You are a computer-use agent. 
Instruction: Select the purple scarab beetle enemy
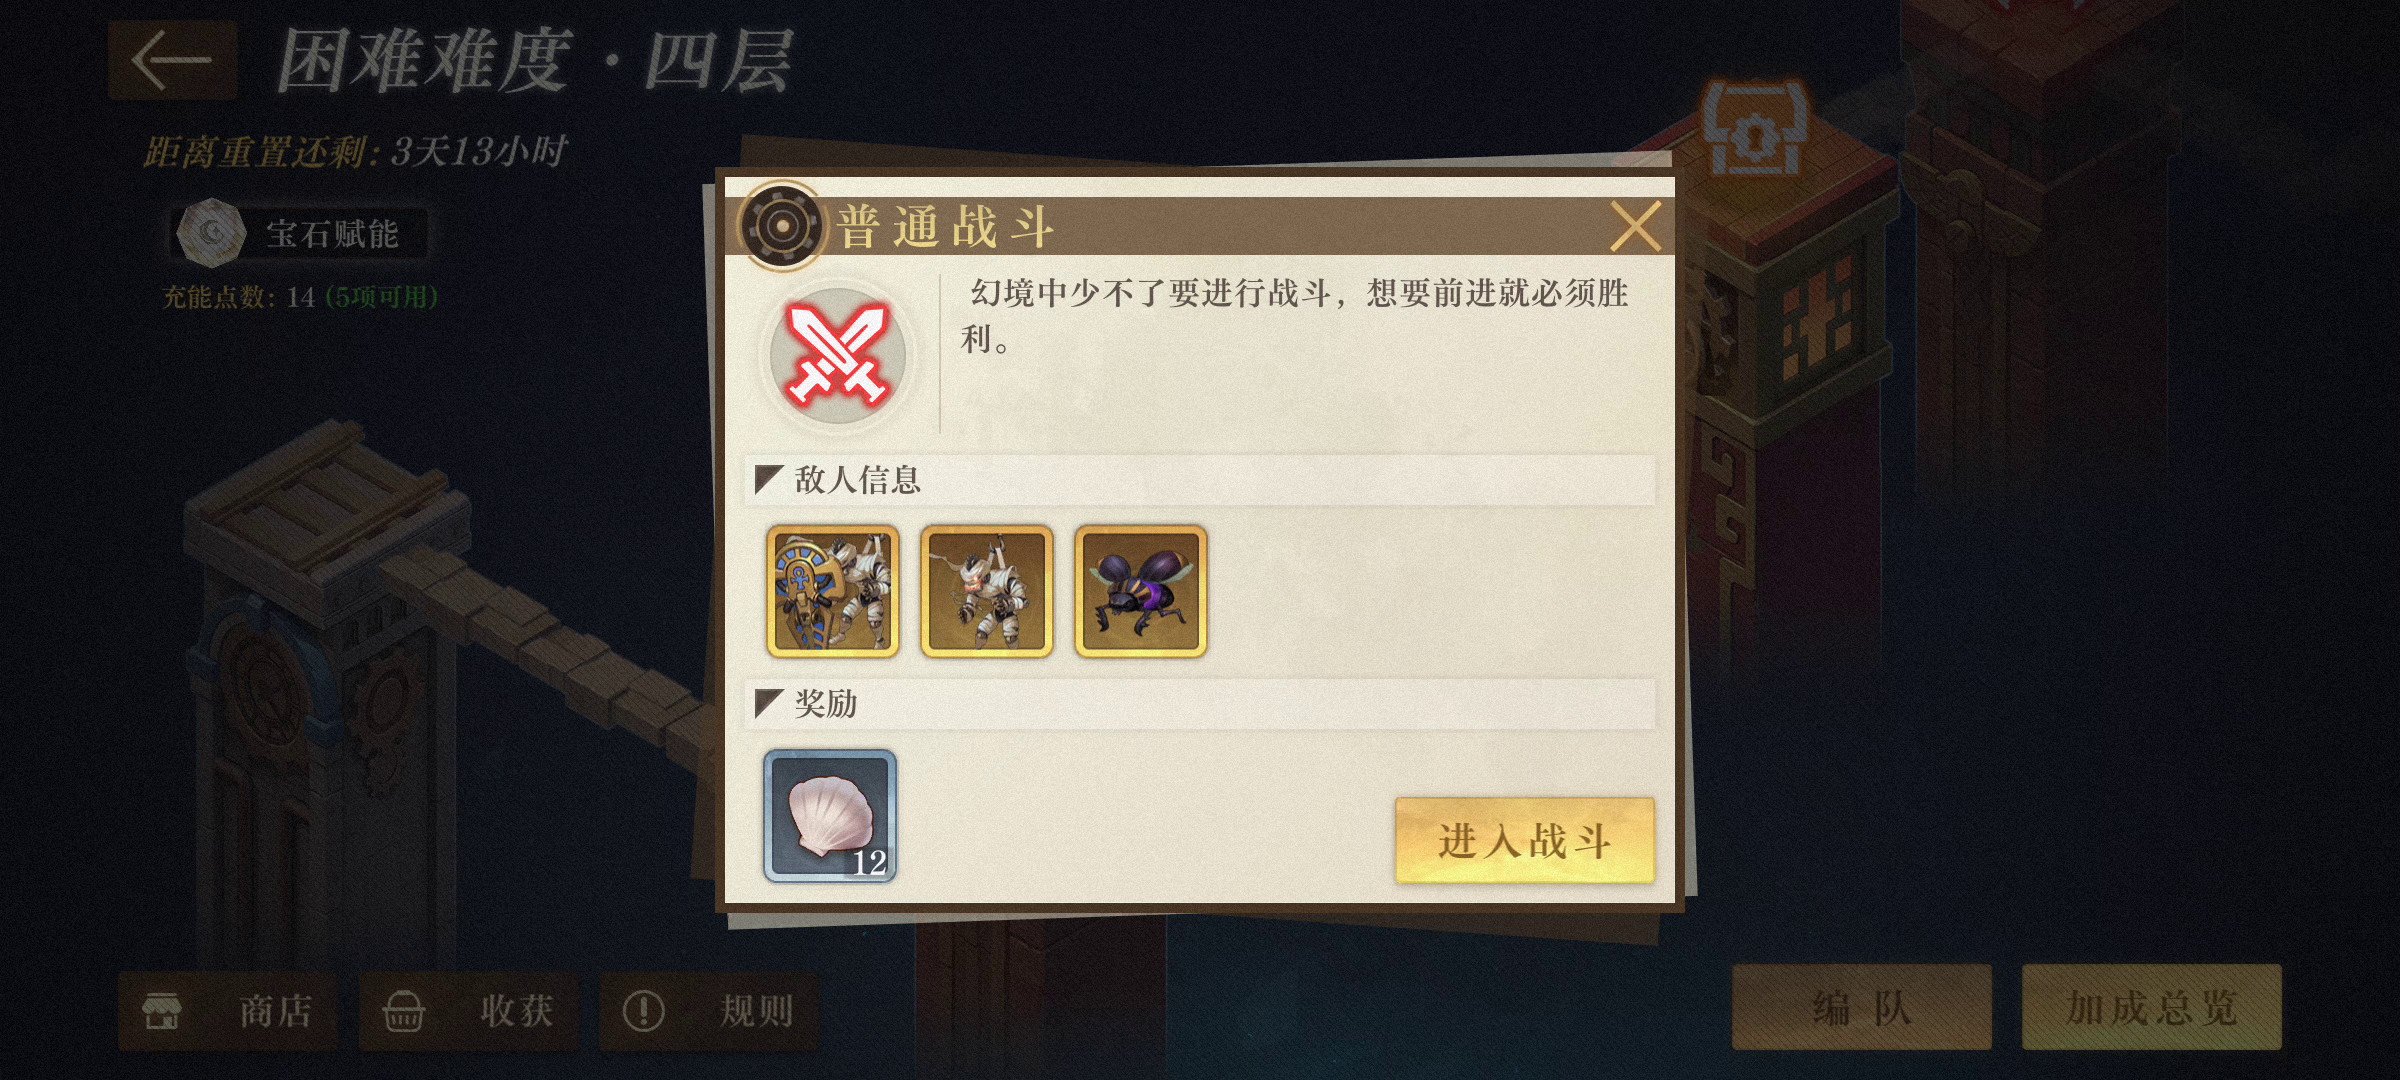point(1140,592)
